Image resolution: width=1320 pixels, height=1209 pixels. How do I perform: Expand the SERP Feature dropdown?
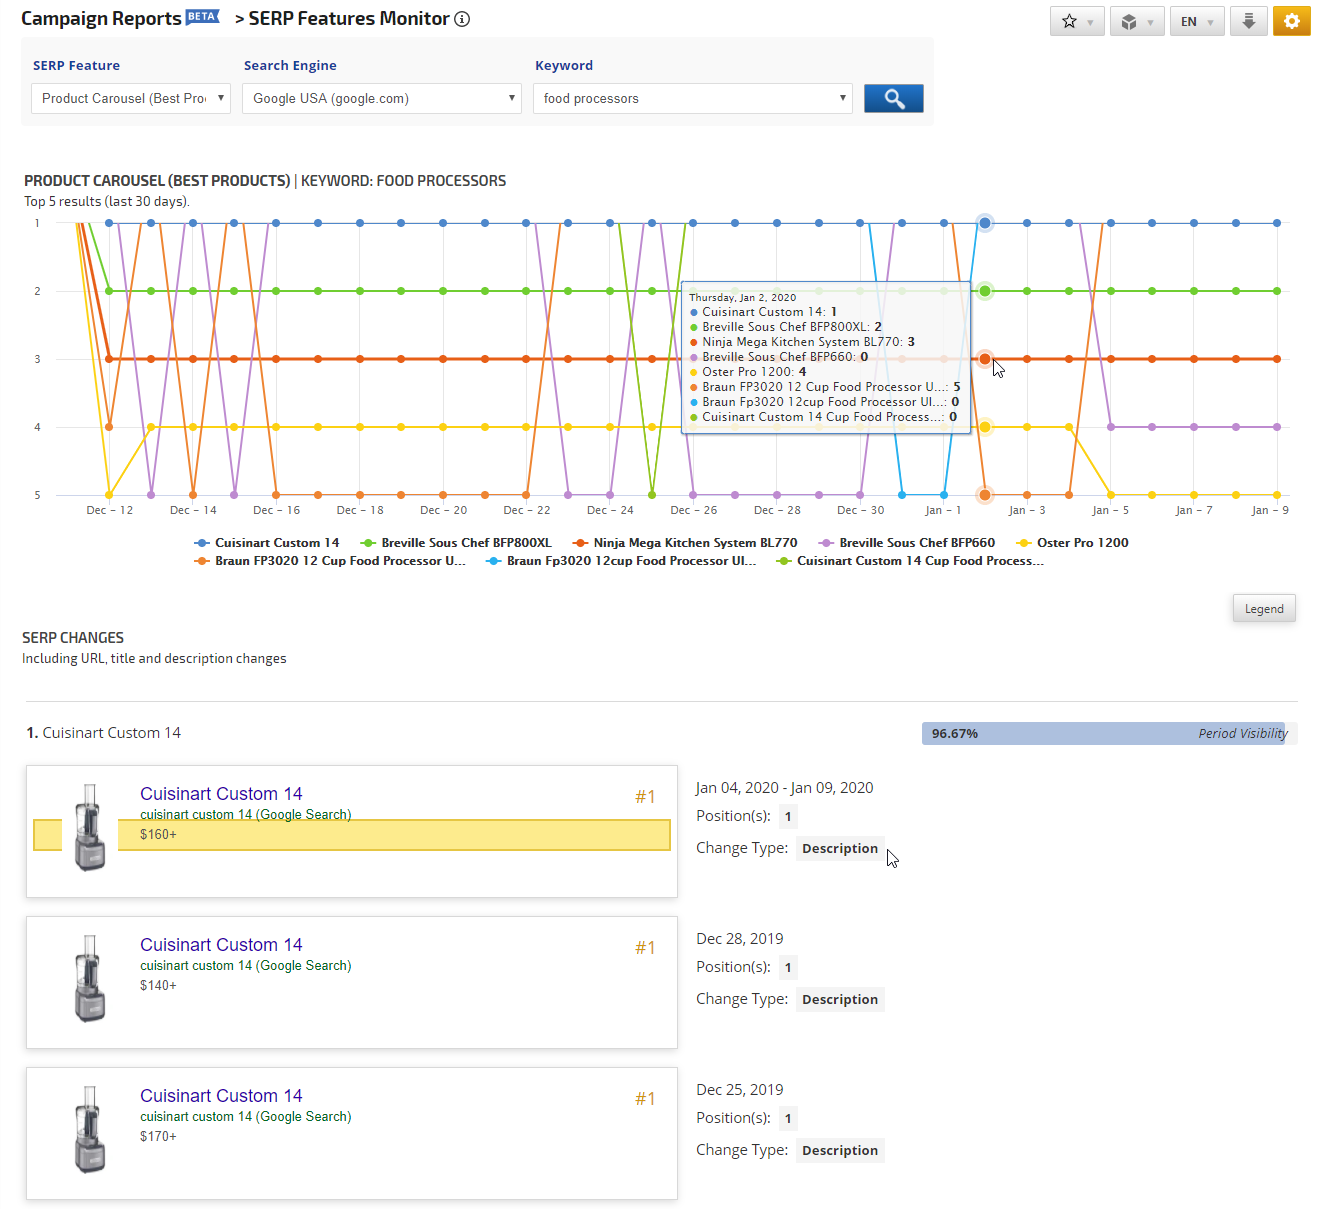132,98
